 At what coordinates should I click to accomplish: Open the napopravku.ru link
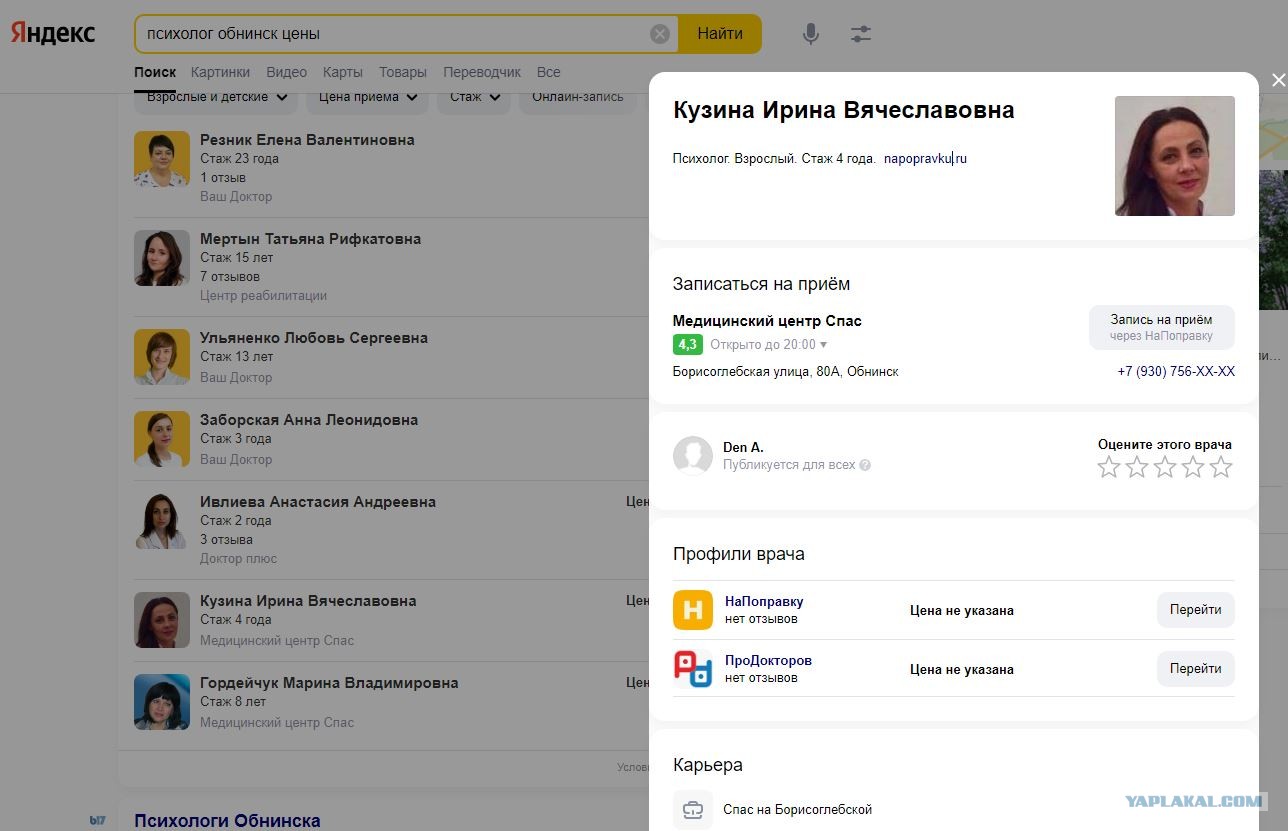click(925, 158)
